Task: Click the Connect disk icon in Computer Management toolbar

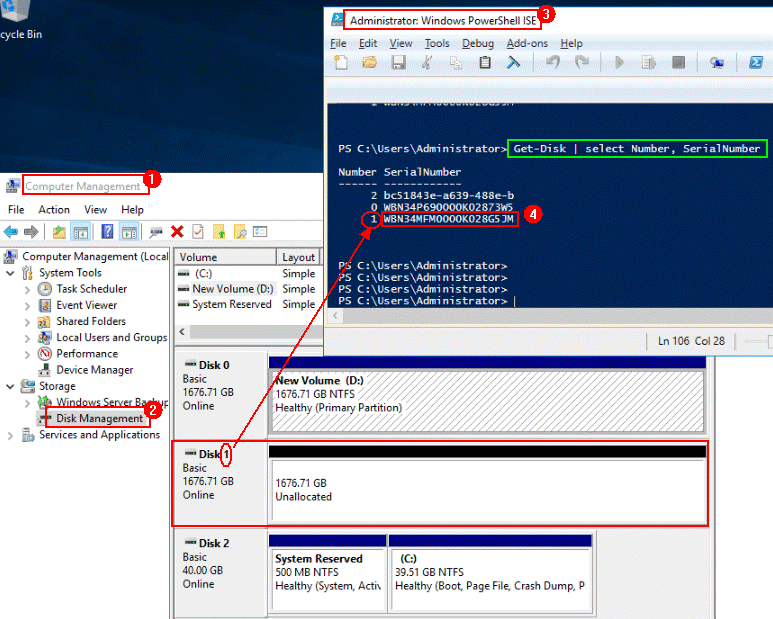Action: pos(156,231)
